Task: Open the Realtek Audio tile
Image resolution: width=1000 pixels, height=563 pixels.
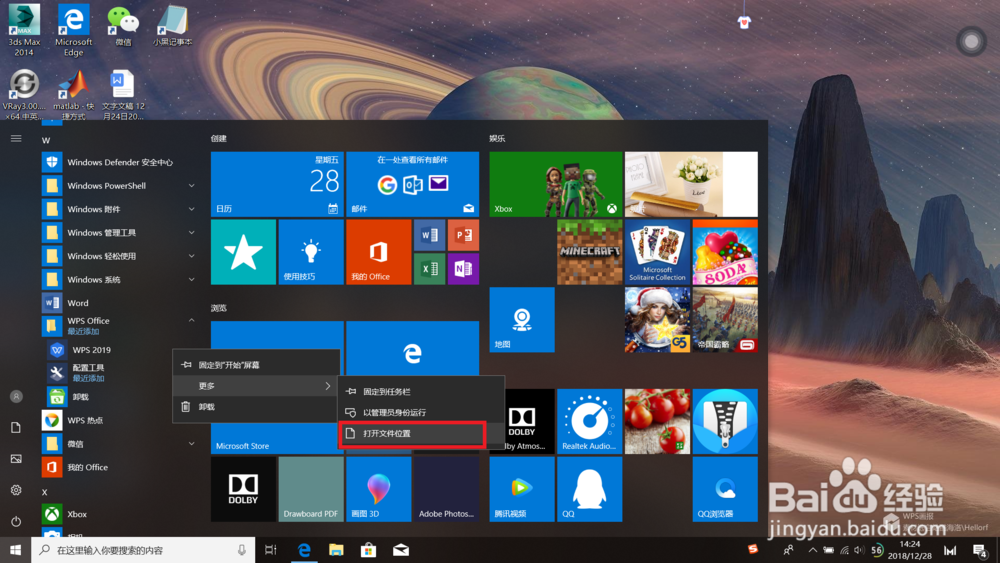Action: point(589,421)
